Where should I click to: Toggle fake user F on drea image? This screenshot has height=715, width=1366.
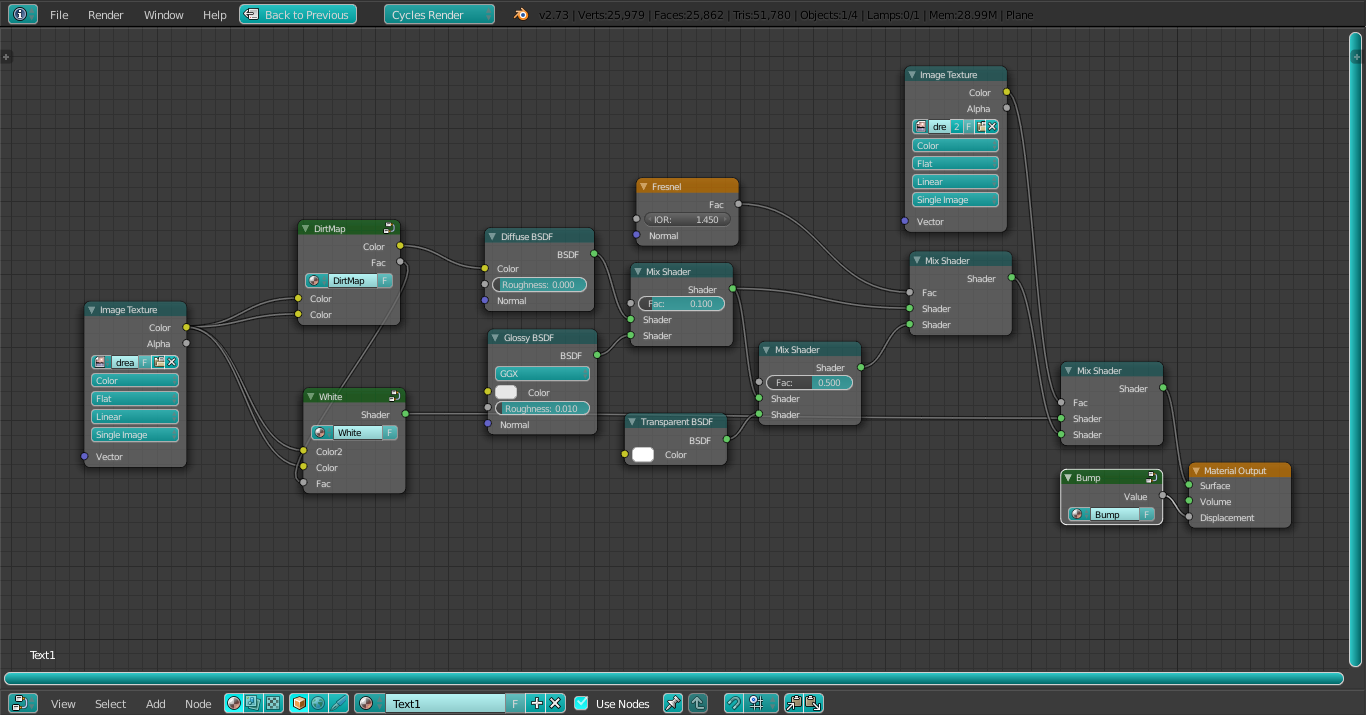145,362
